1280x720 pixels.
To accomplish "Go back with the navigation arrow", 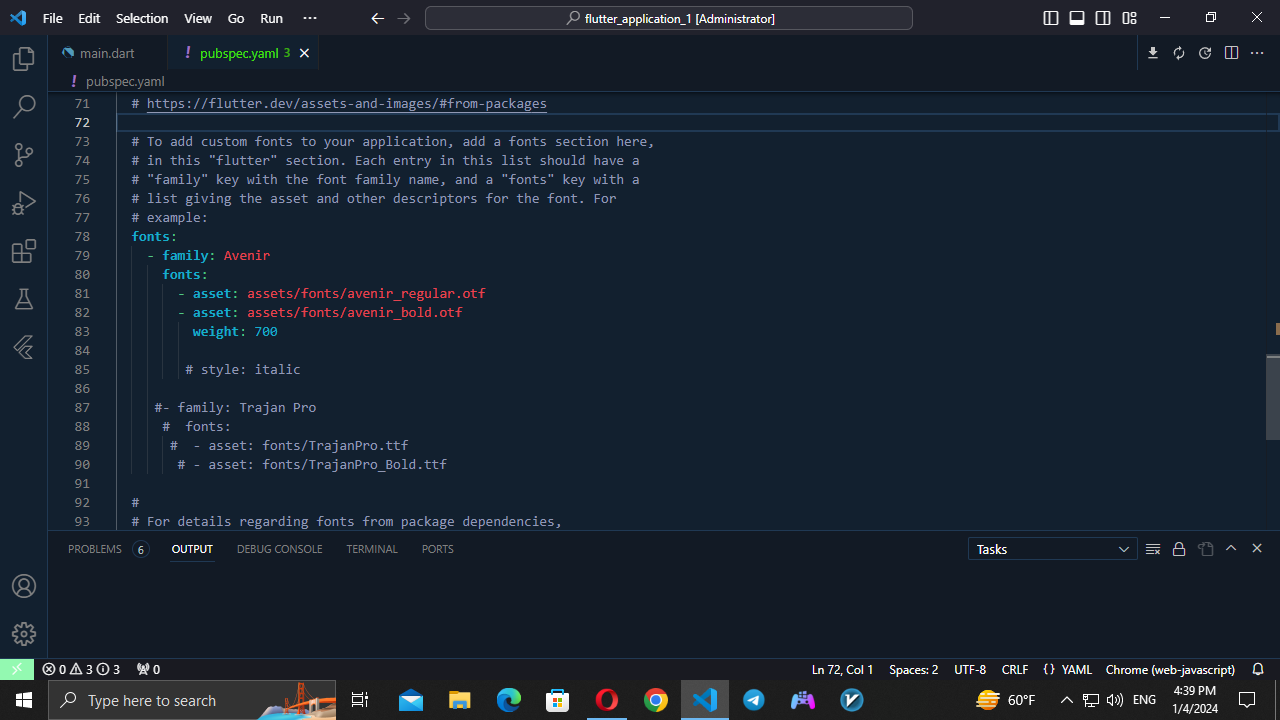I will tap(377, 18).
